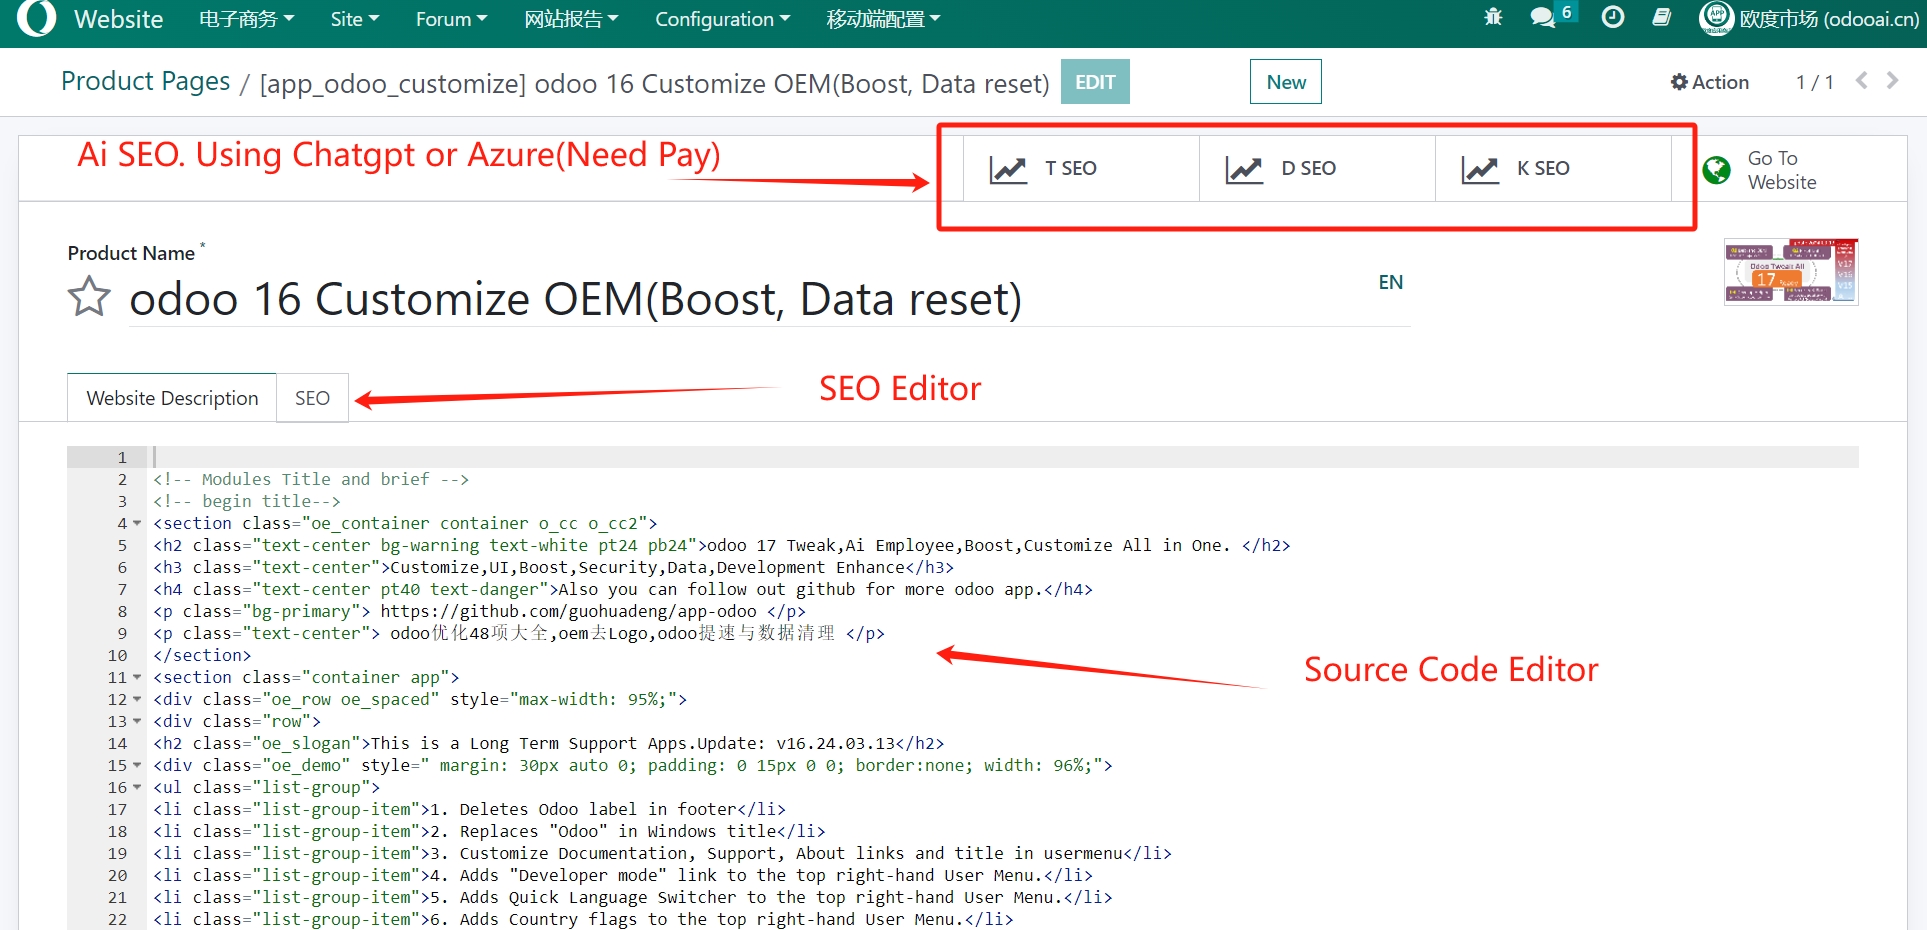Image resolution: width=1927 pixels, height=930 pixels.
Task: Click the "Adds Developer mode" list item line
Action: pos(622,875)
